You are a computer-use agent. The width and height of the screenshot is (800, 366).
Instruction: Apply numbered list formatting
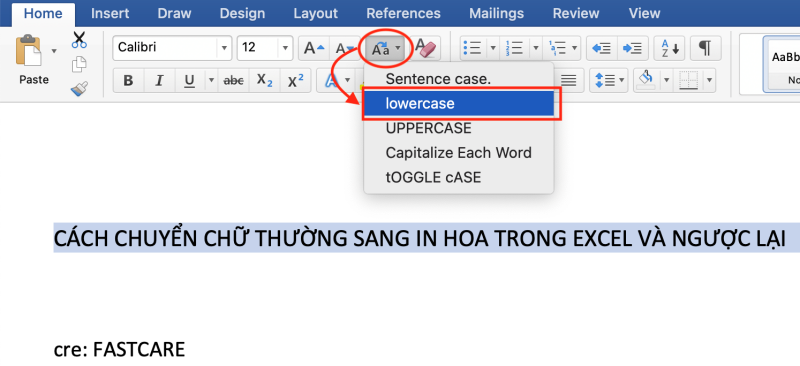[x=514, y=48]
